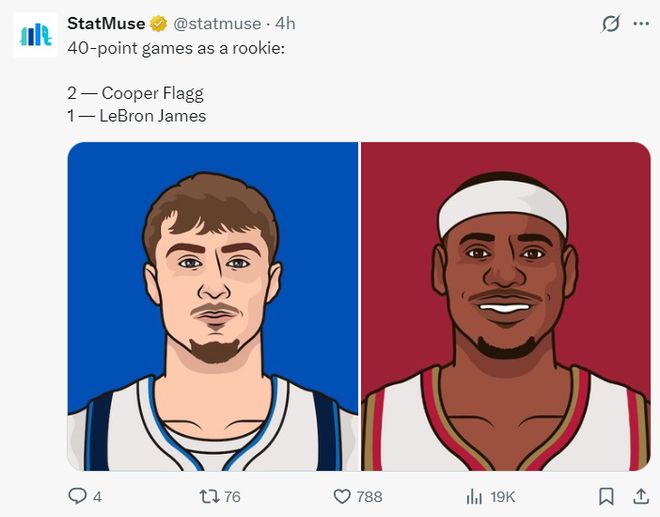660x517 pixels.
Task: Like the post with the heart icon
Action: pos(342,496)
